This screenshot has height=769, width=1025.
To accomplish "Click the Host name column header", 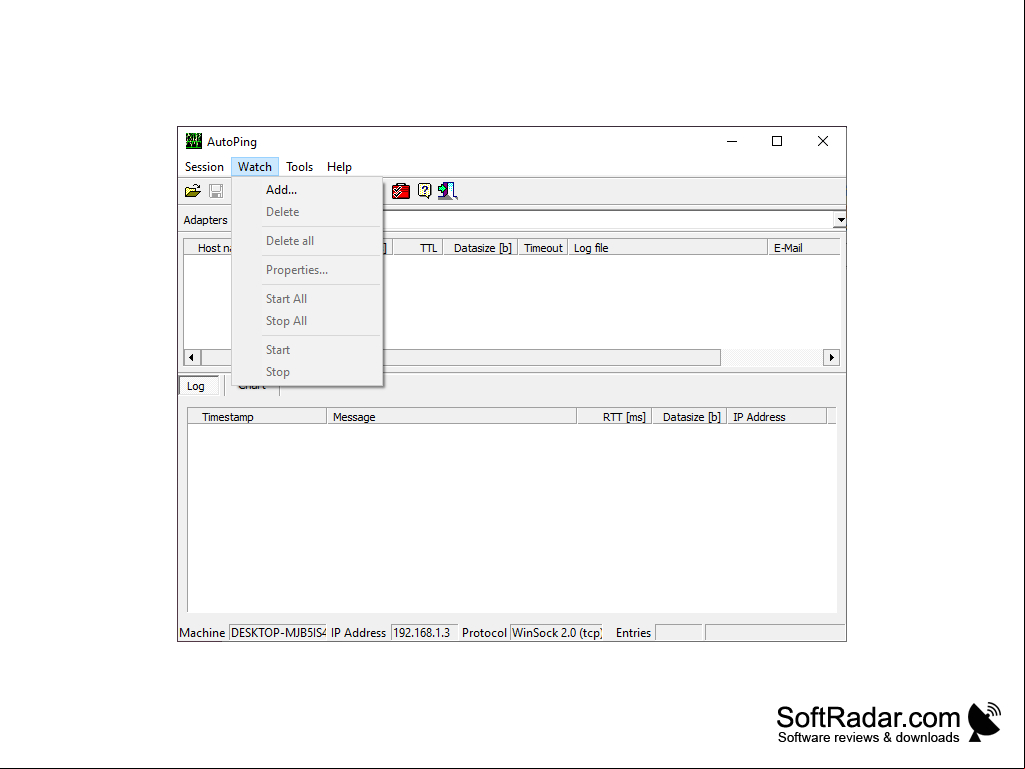I will pos(209,248).
